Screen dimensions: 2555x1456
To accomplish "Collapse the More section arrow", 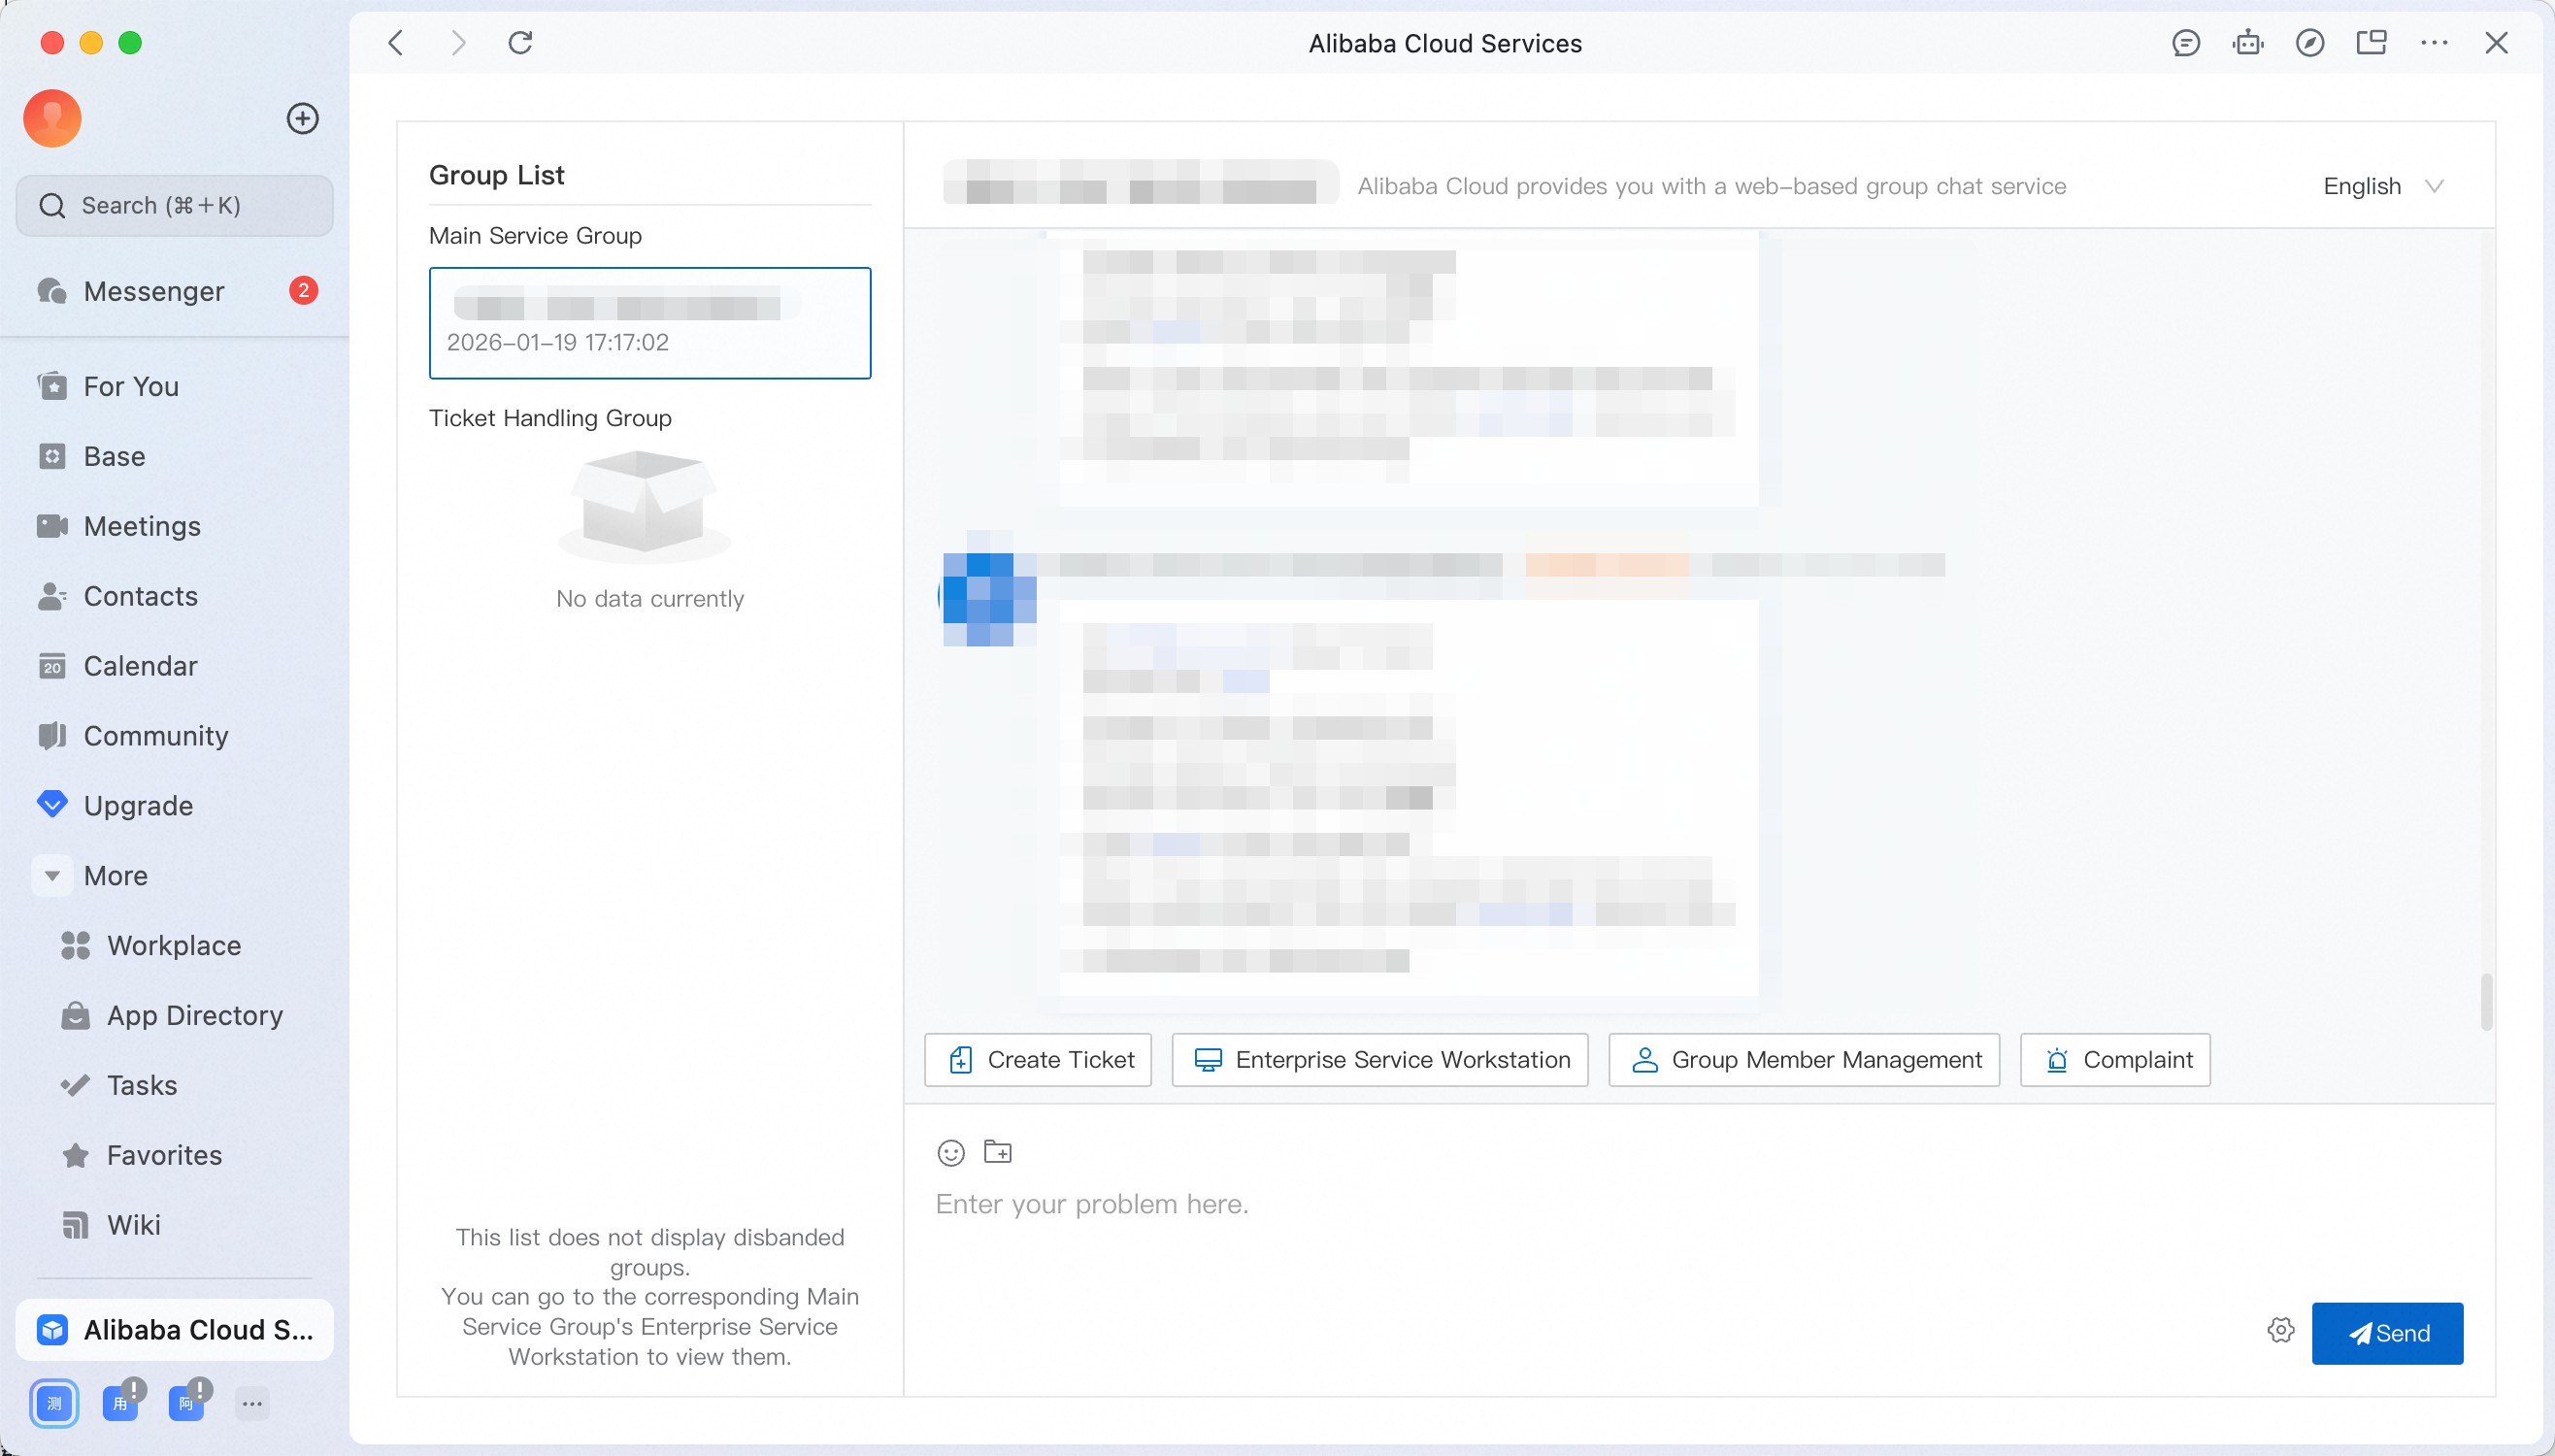I will (52, 876).
